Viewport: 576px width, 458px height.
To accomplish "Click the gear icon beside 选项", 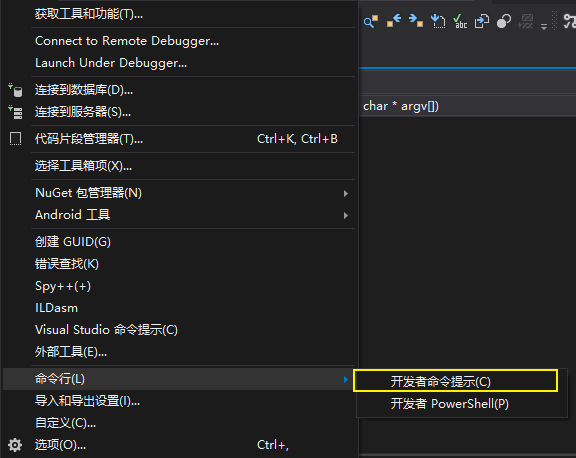I will pos(15,445).
